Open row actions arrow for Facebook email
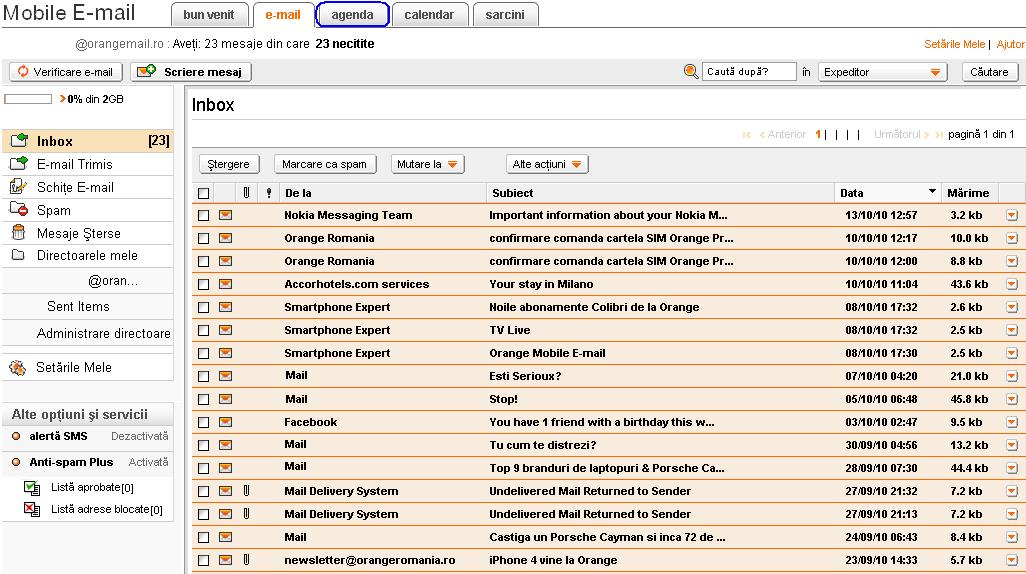 pos(1012,422)
